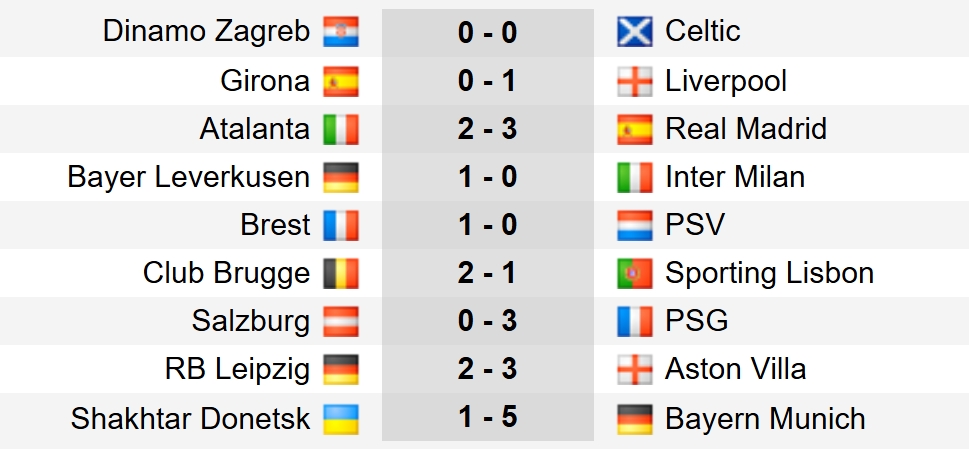Click the English flag next to Liverpool

(x=636, y=82)
